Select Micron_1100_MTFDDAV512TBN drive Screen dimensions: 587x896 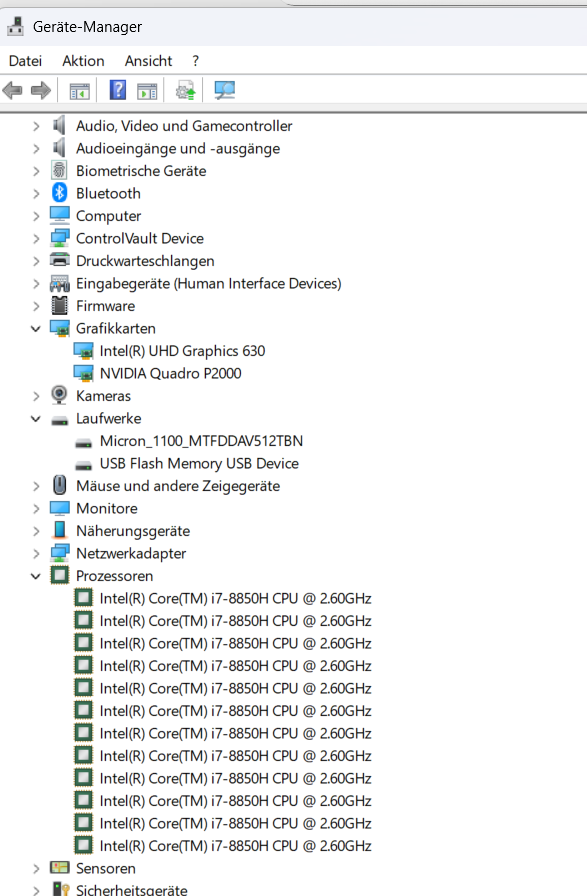[x=201, y=441]
